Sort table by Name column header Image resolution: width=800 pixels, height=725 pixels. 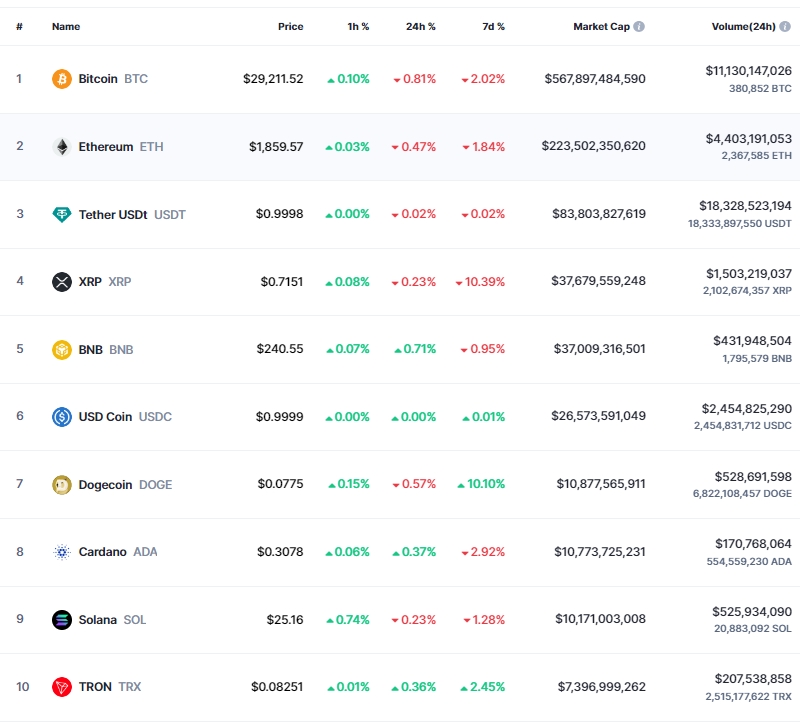pos(66,27)
